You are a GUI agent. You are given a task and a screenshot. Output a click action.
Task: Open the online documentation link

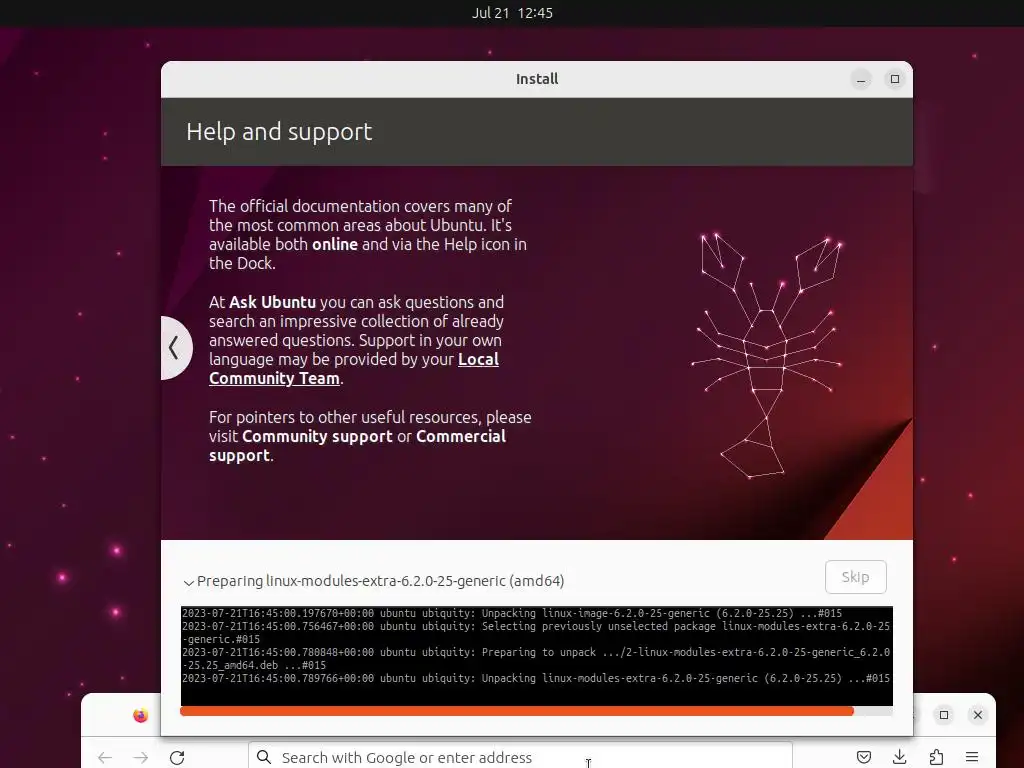click(335, 244)
